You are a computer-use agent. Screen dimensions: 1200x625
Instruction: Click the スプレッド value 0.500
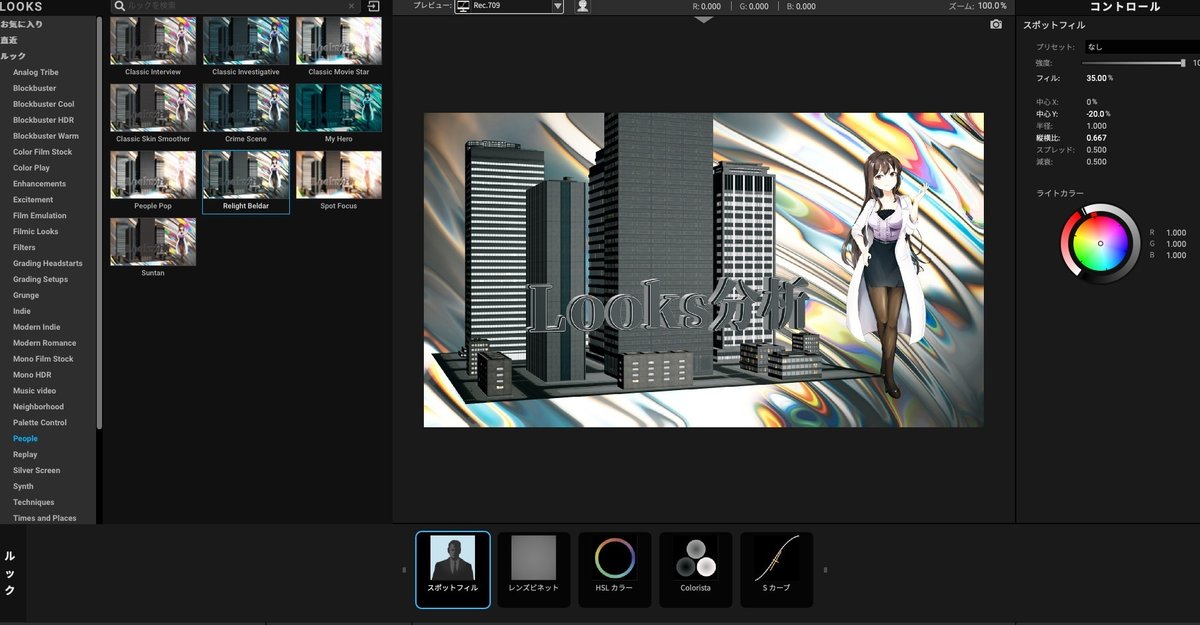(x=1096, y=150)
